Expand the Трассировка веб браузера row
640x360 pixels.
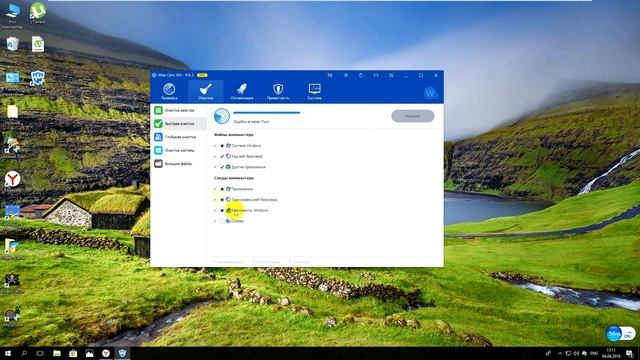(x=215, y=200)
